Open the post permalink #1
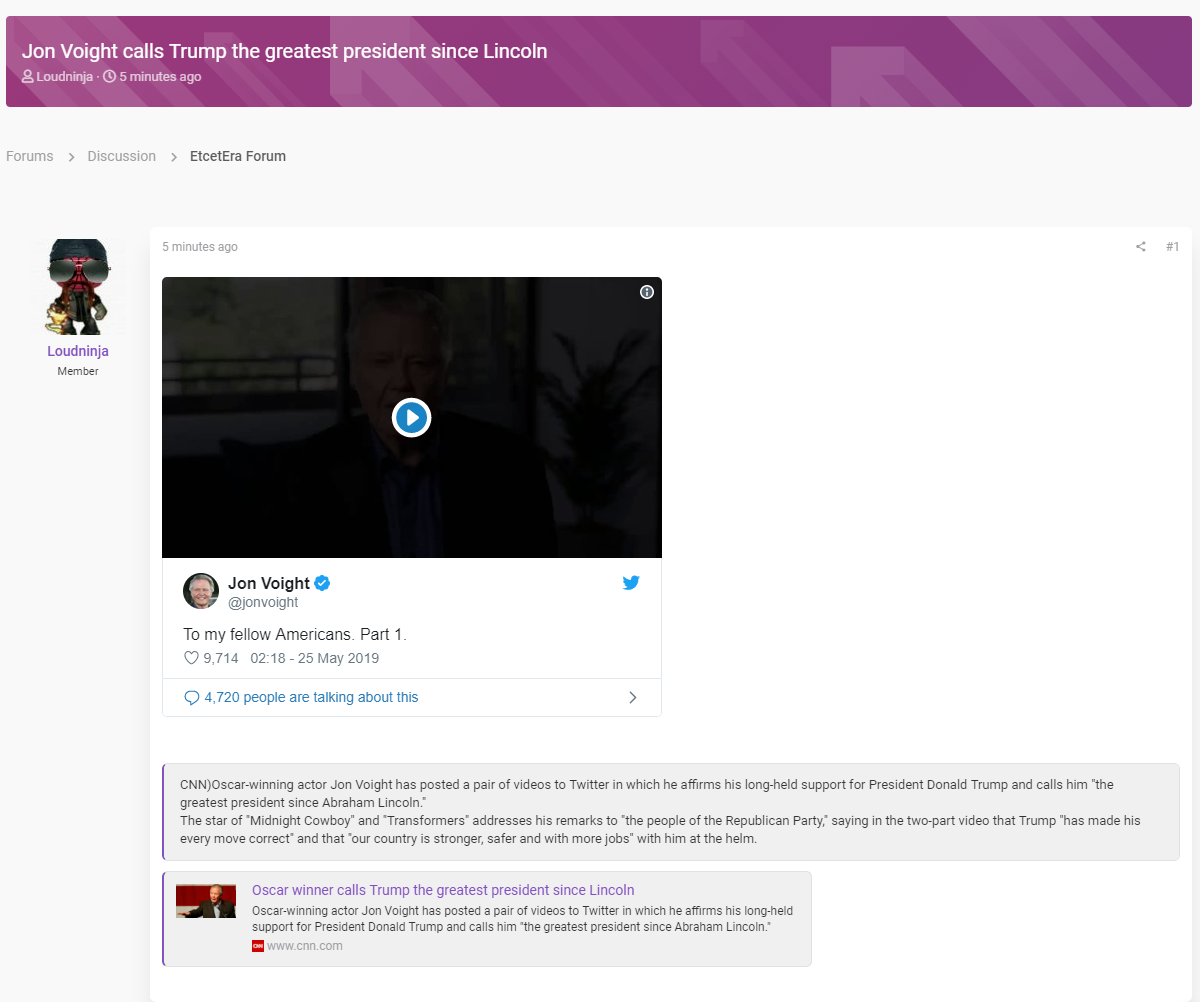The height and width of the screenshot is (1002, 1200). pos(1172,247)
